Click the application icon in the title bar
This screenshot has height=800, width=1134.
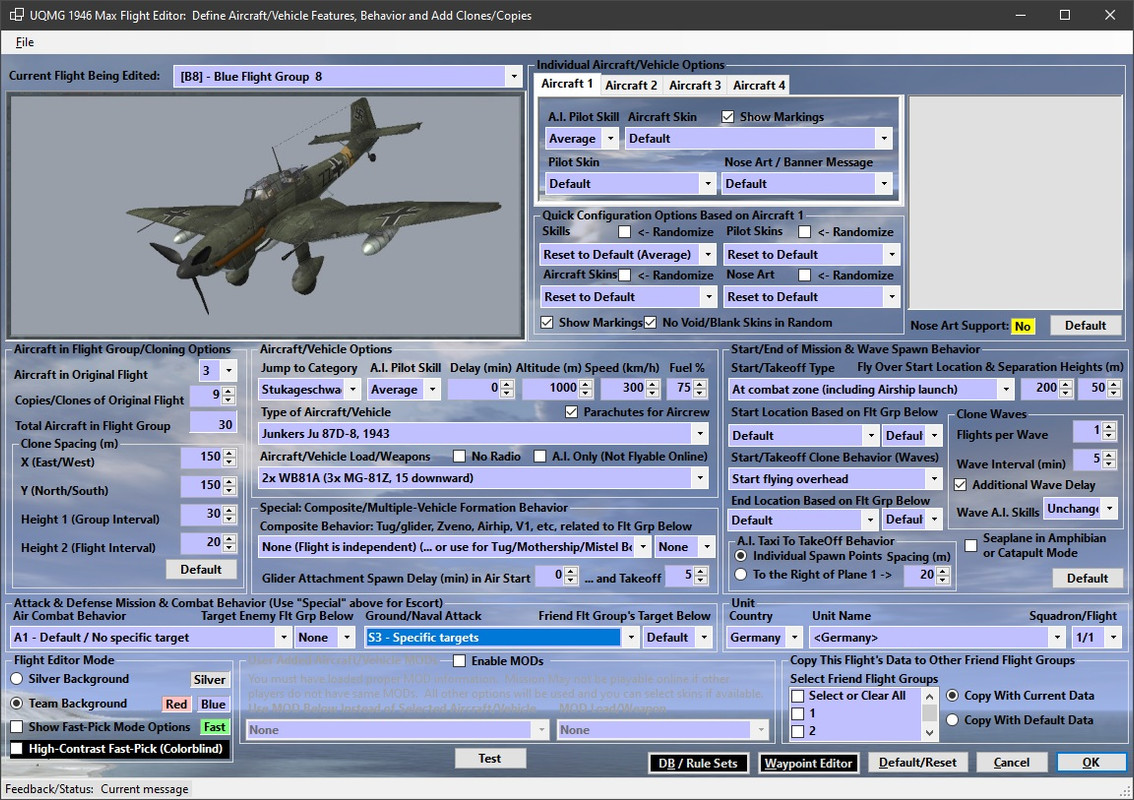[16, 15]
